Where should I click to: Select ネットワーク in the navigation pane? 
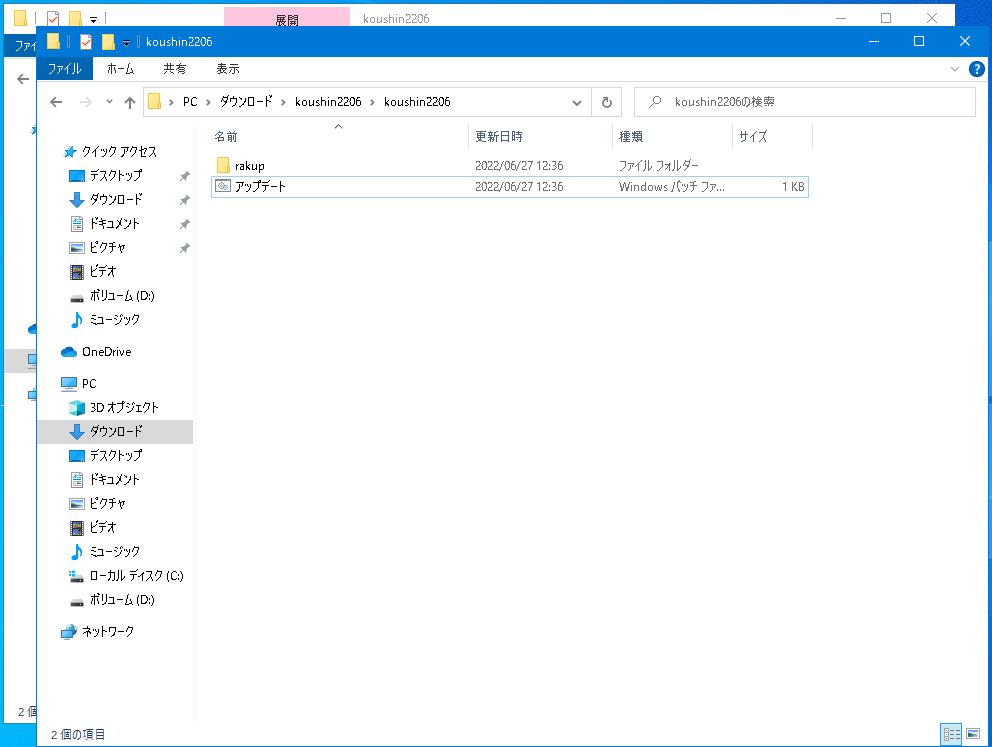(x=107, y=632)
